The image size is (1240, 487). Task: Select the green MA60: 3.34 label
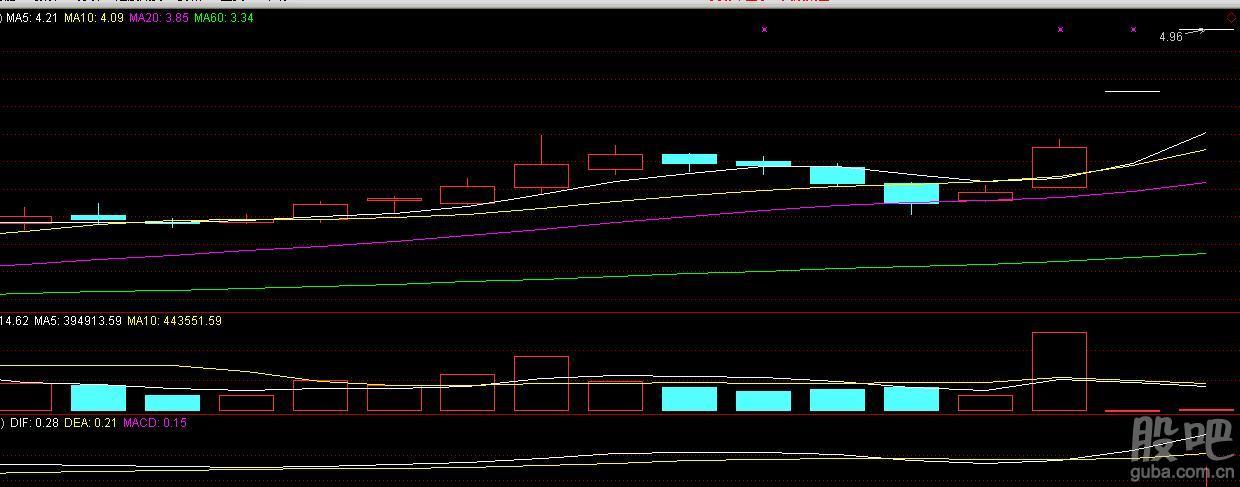223,18
